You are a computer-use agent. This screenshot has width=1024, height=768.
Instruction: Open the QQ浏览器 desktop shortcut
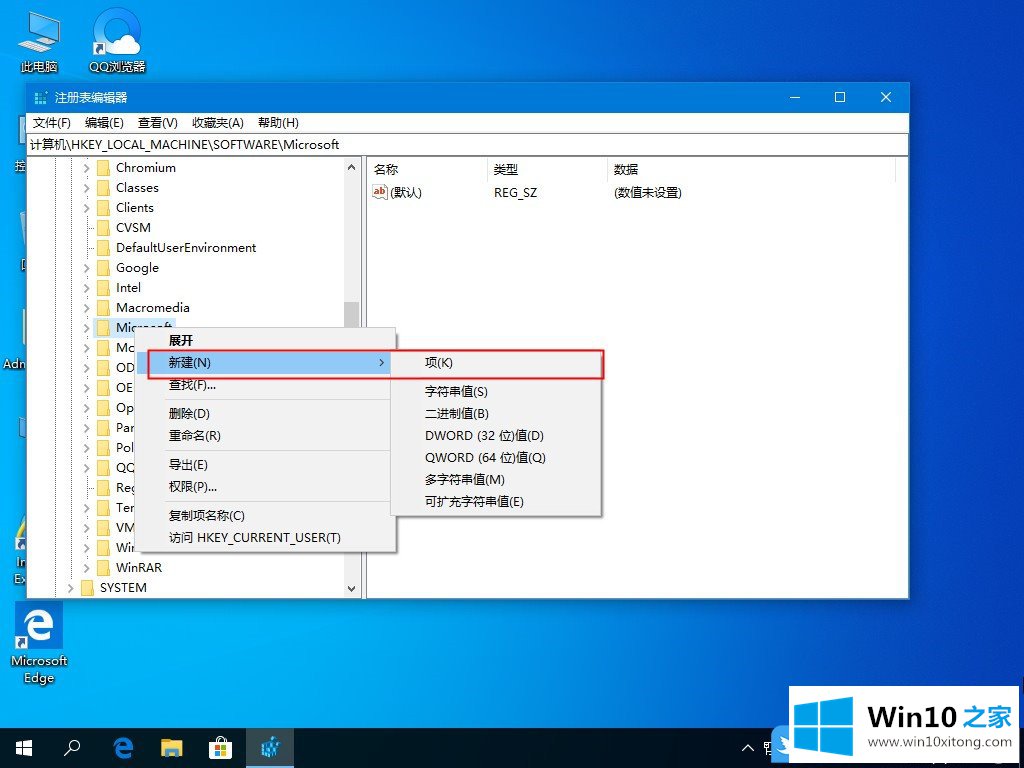[x=117, y=41]
